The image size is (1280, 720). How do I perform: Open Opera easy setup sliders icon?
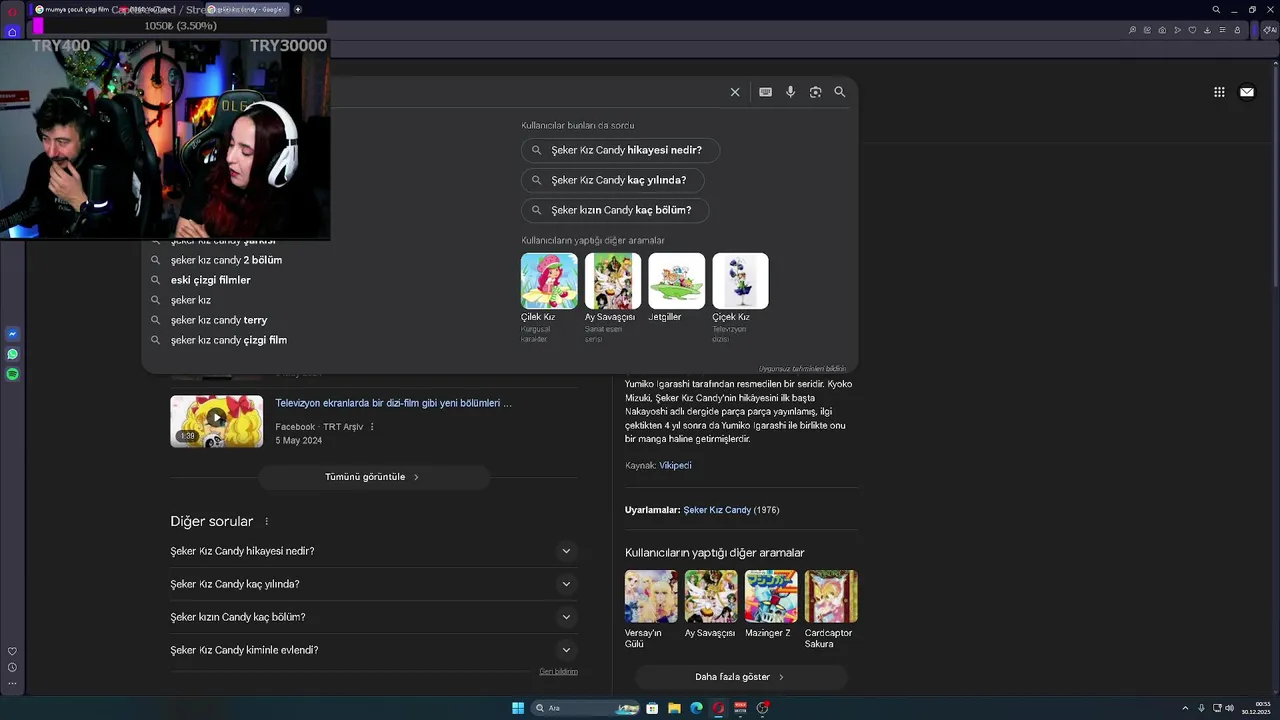click(1222, 30)
